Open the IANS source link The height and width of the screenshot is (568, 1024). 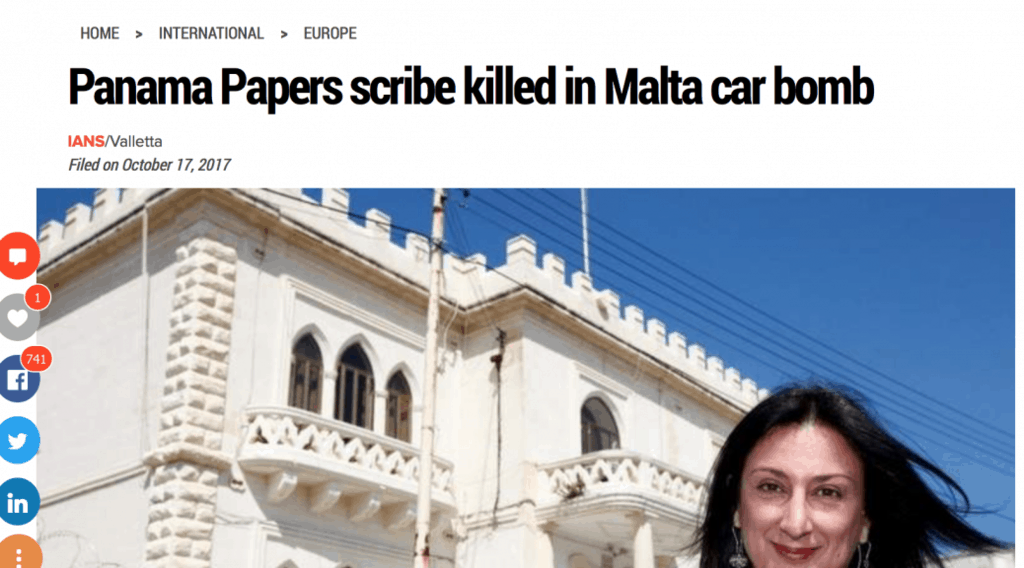point(86,141)
